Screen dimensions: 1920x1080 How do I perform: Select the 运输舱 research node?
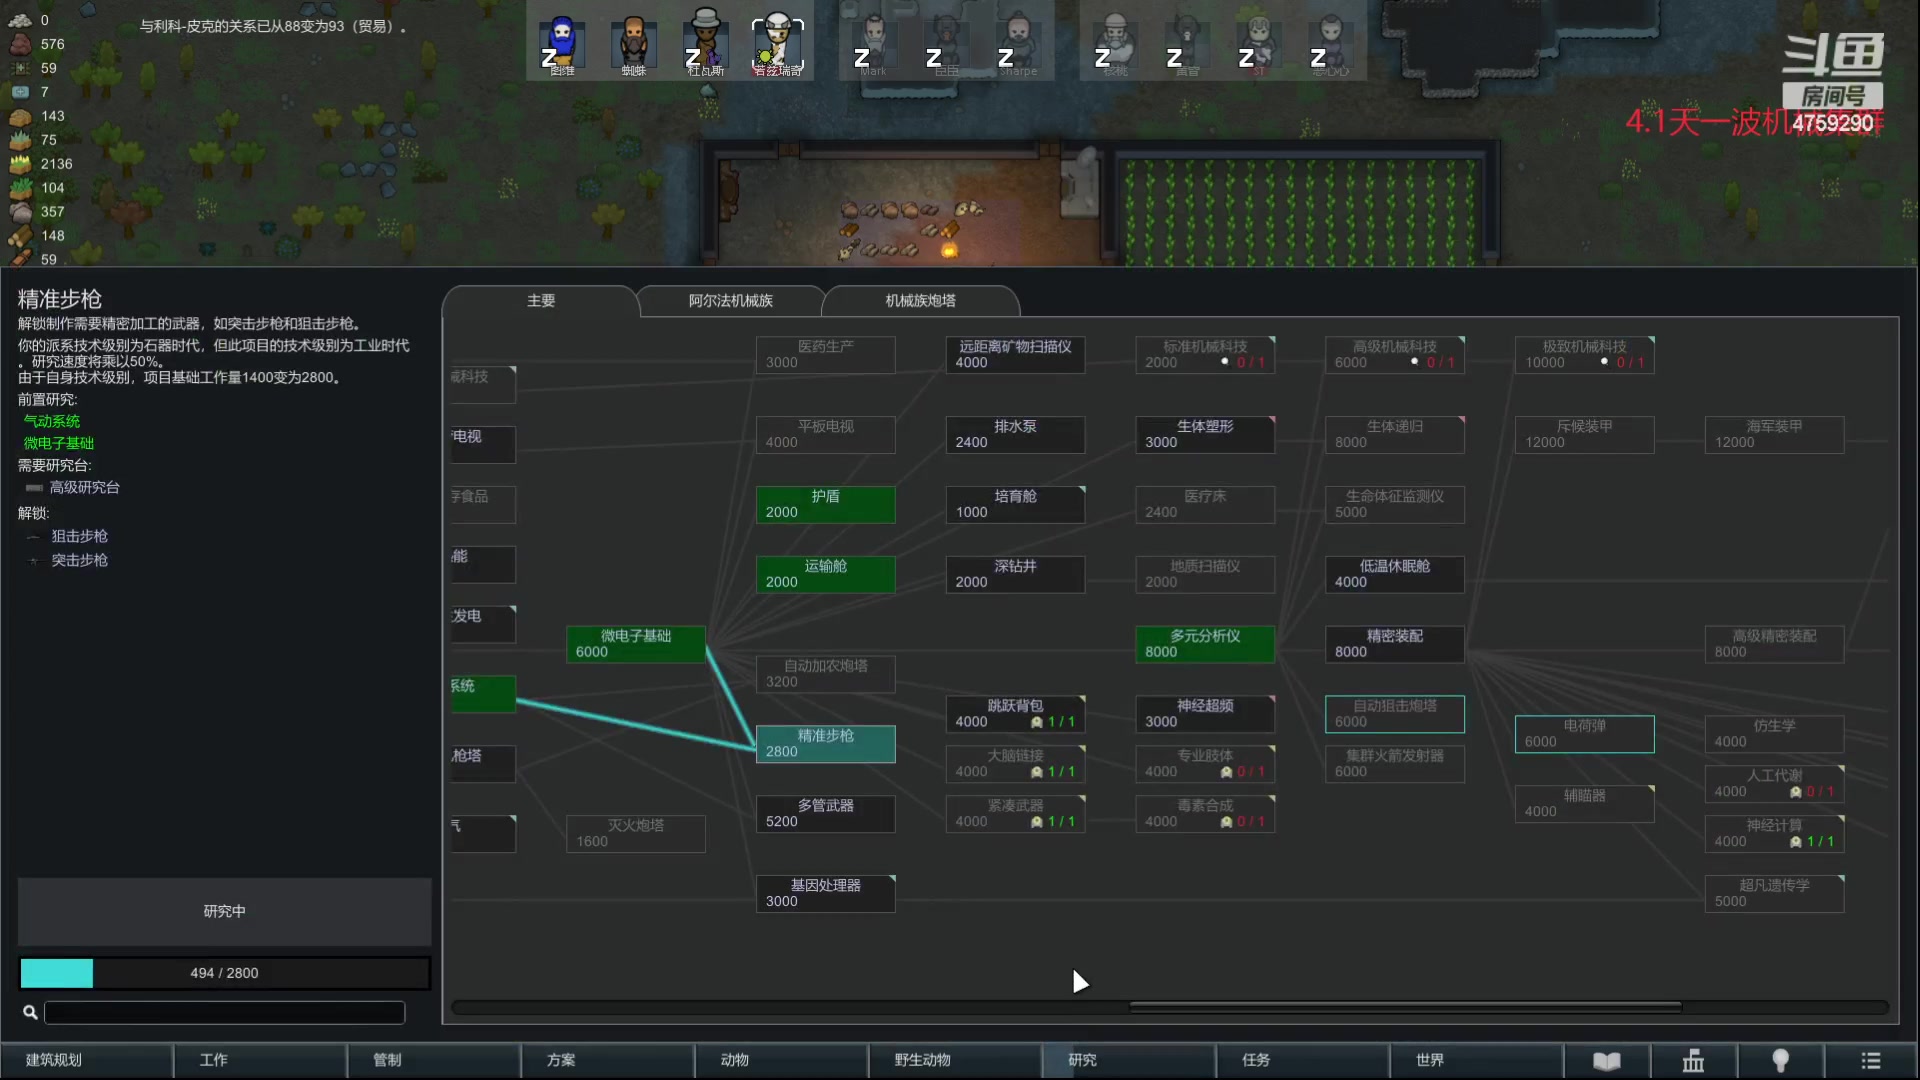tap(825, 574)
